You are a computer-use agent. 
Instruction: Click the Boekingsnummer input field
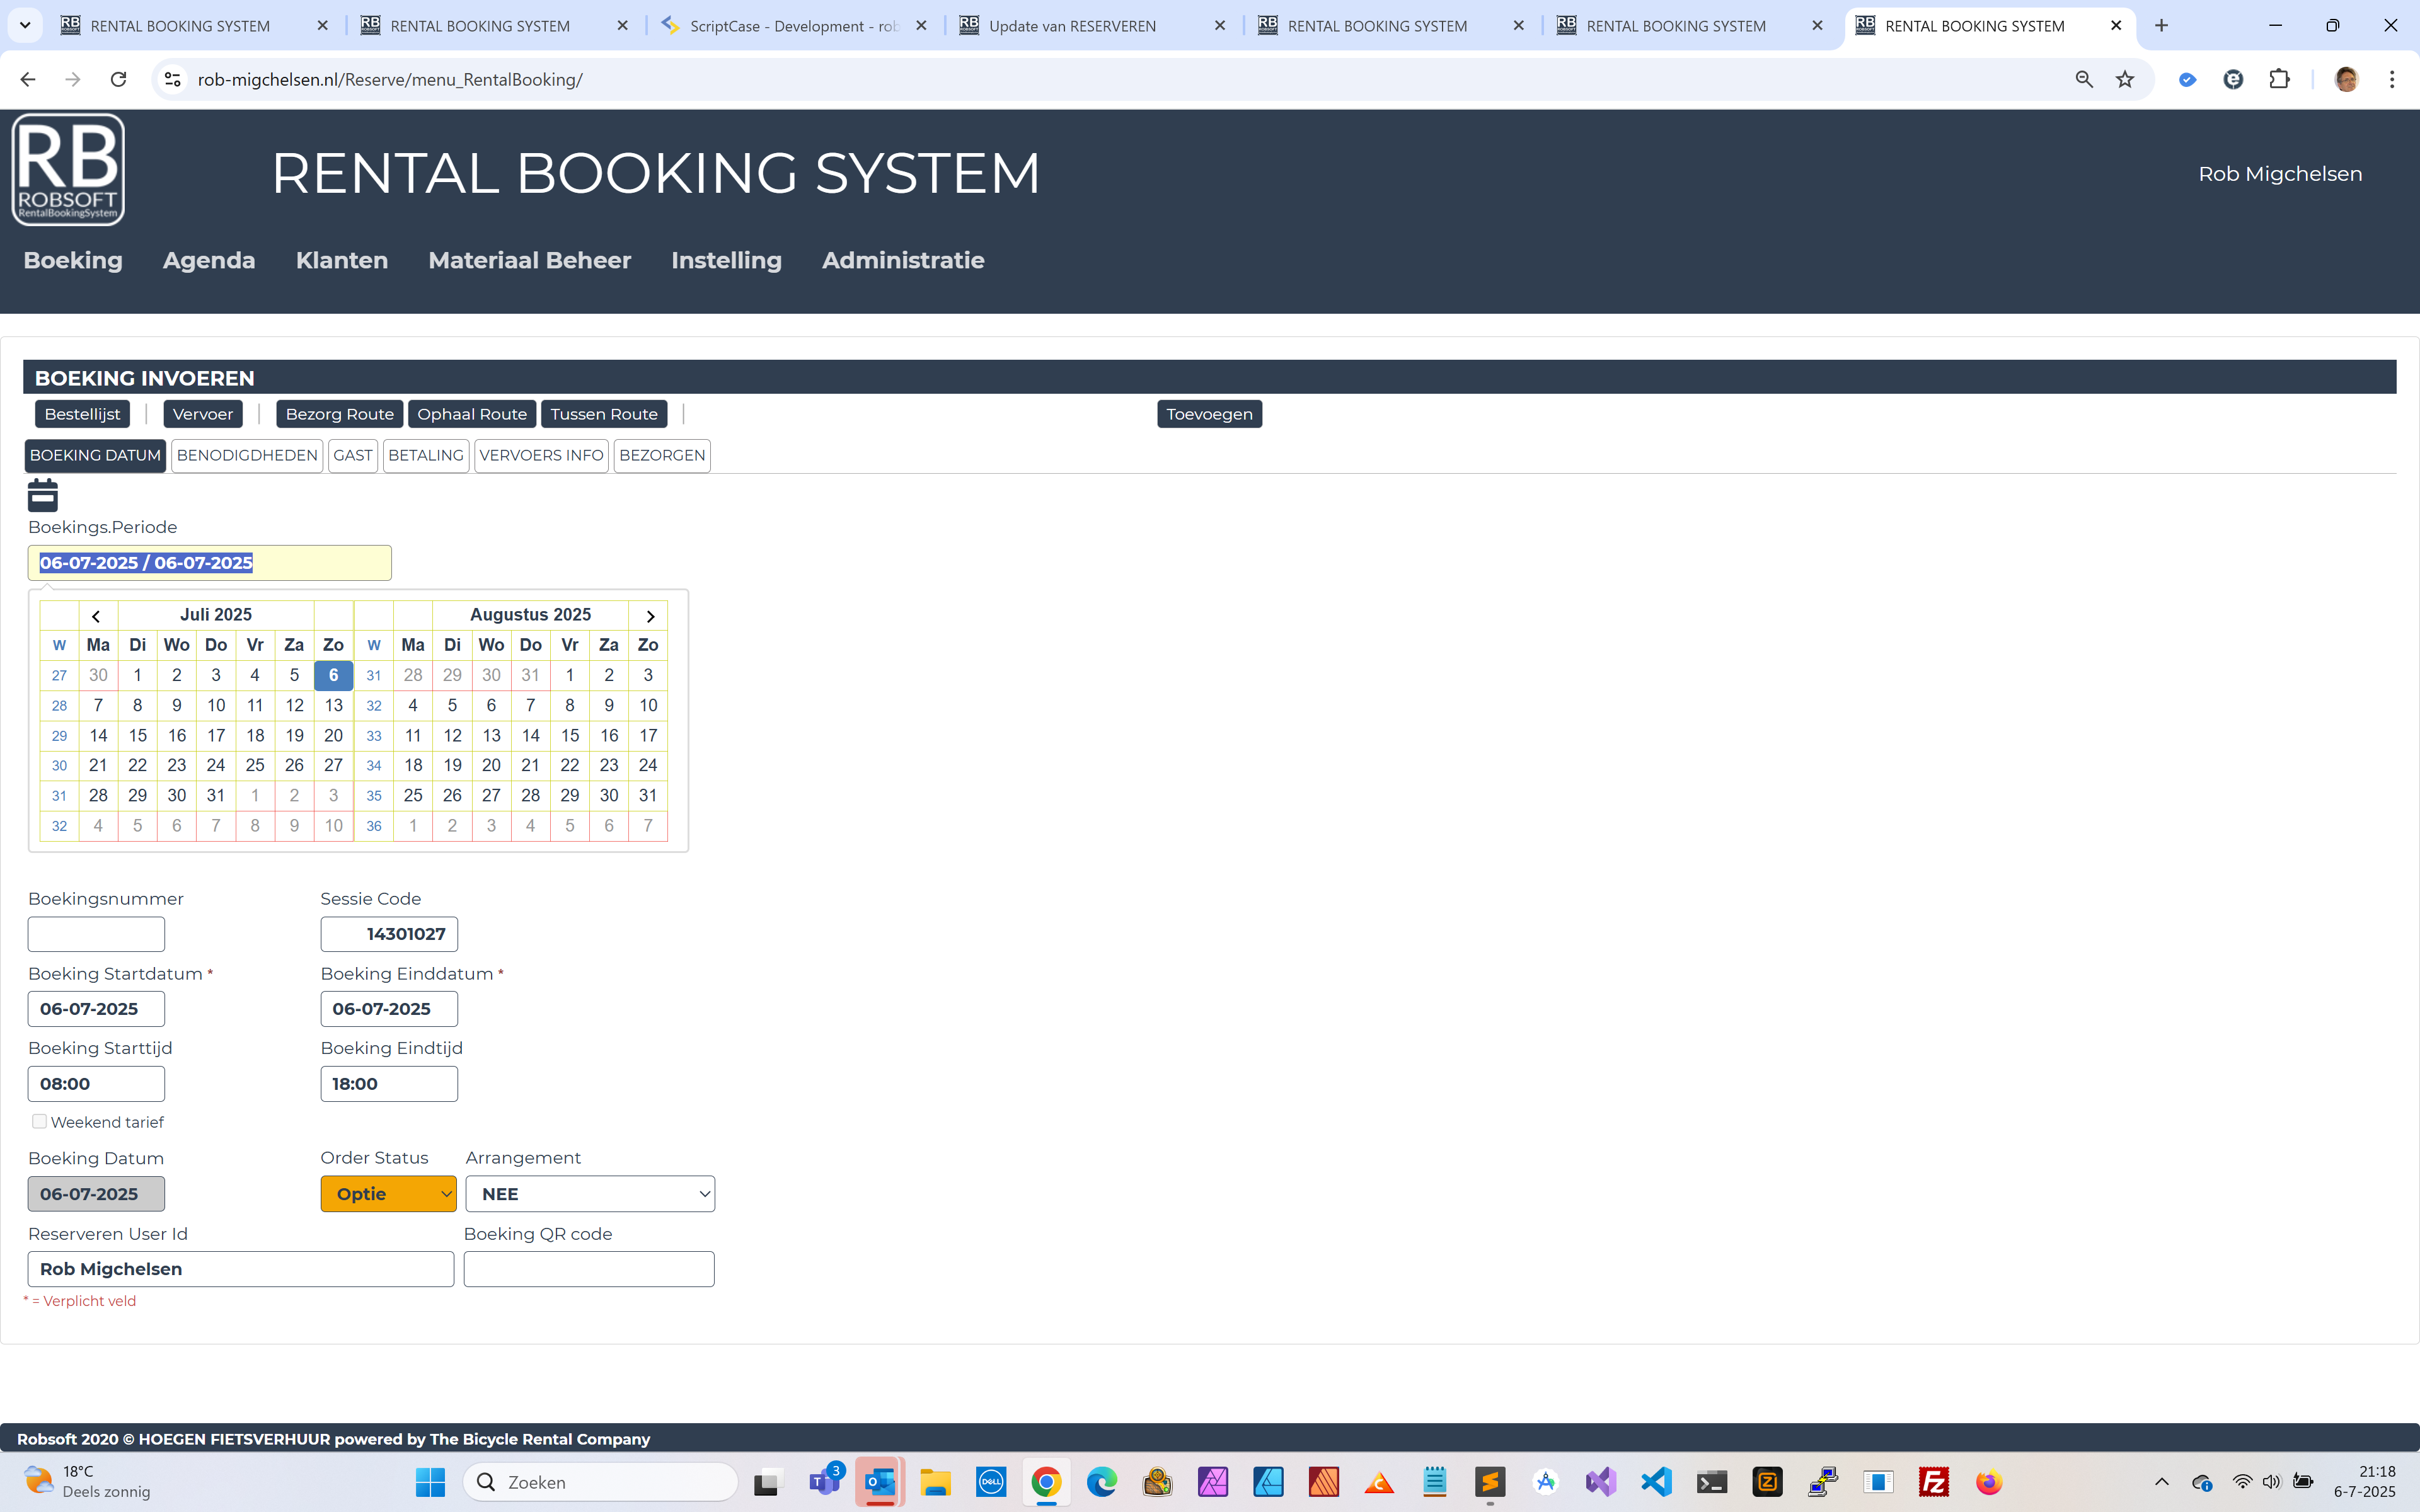click(96, 934)
